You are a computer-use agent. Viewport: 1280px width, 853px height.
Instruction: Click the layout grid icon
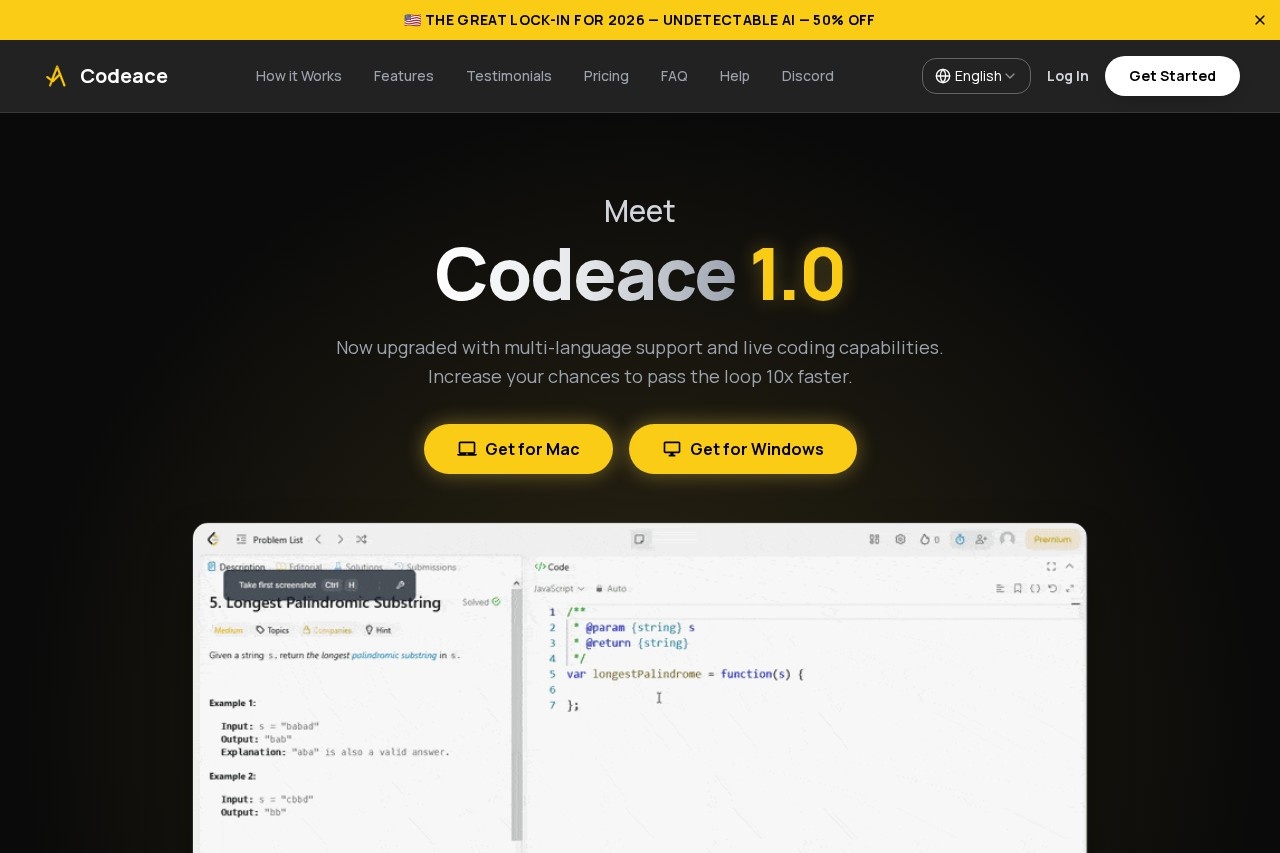click(x=874, y=539)
